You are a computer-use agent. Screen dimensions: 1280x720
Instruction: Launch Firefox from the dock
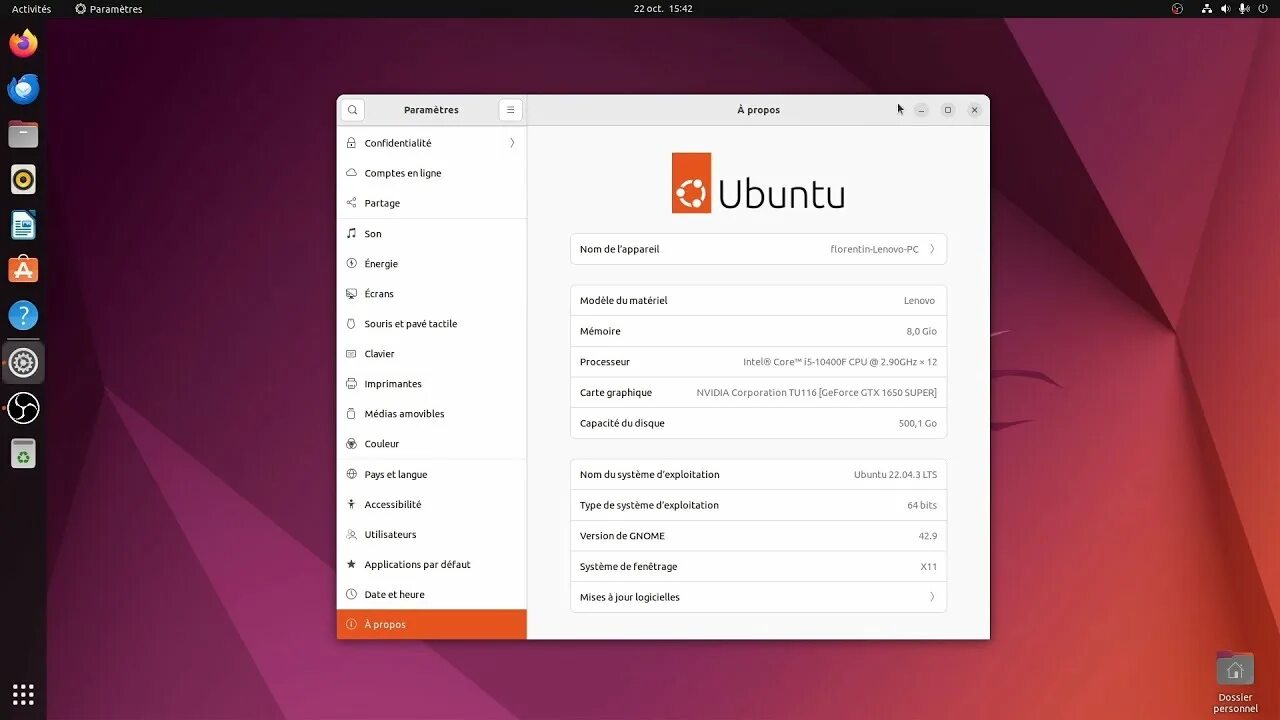coord(23,43)
